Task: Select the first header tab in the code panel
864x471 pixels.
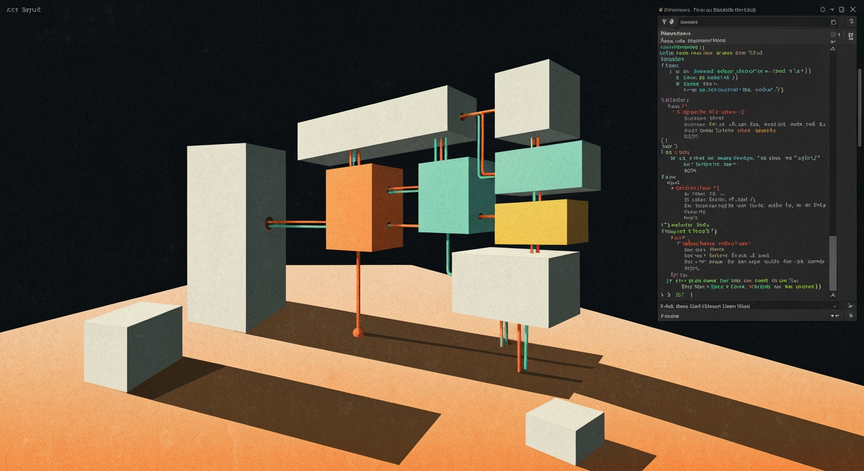Action: (x=676, y=34)
